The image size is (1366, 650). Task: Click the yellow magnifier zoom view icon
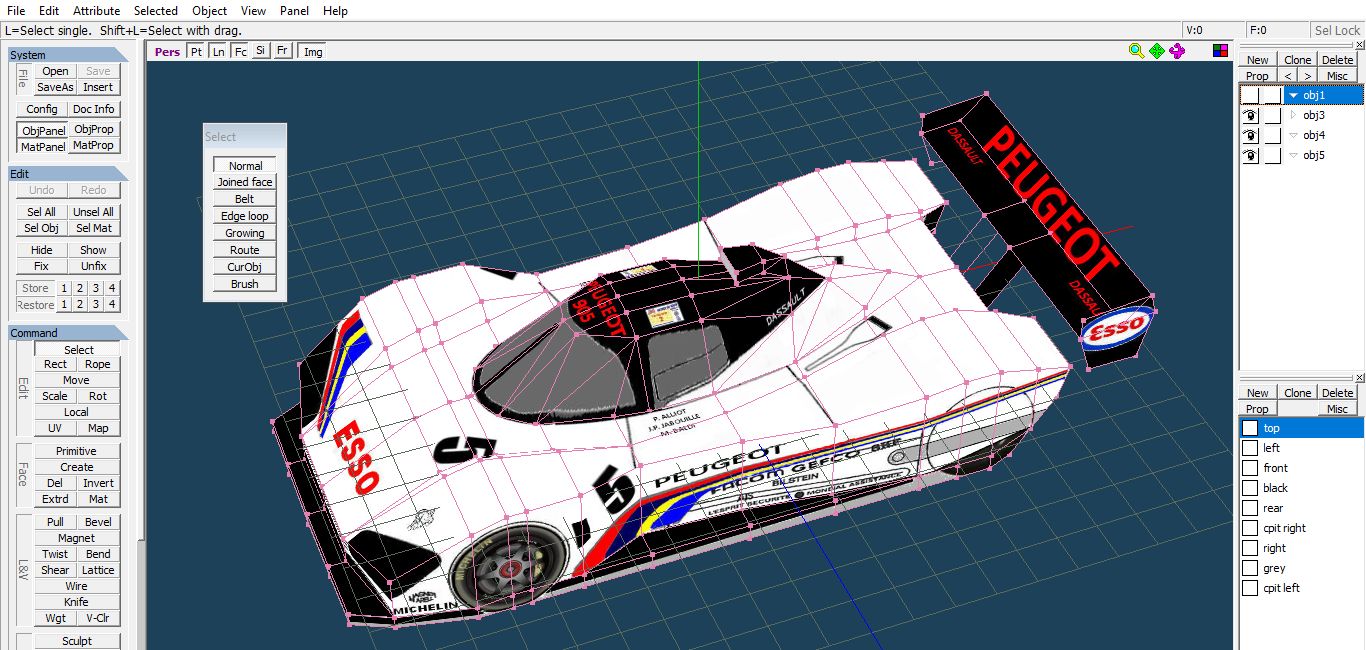pos(1136,51)
